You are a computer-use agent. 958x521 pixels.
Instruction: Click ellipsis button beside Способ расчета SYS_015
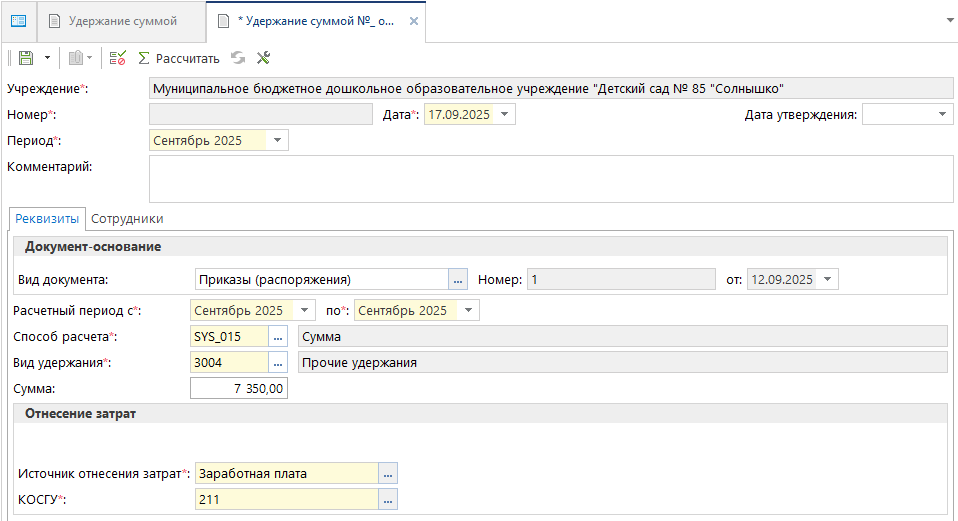pyautogui.click(x=278, y=337)
